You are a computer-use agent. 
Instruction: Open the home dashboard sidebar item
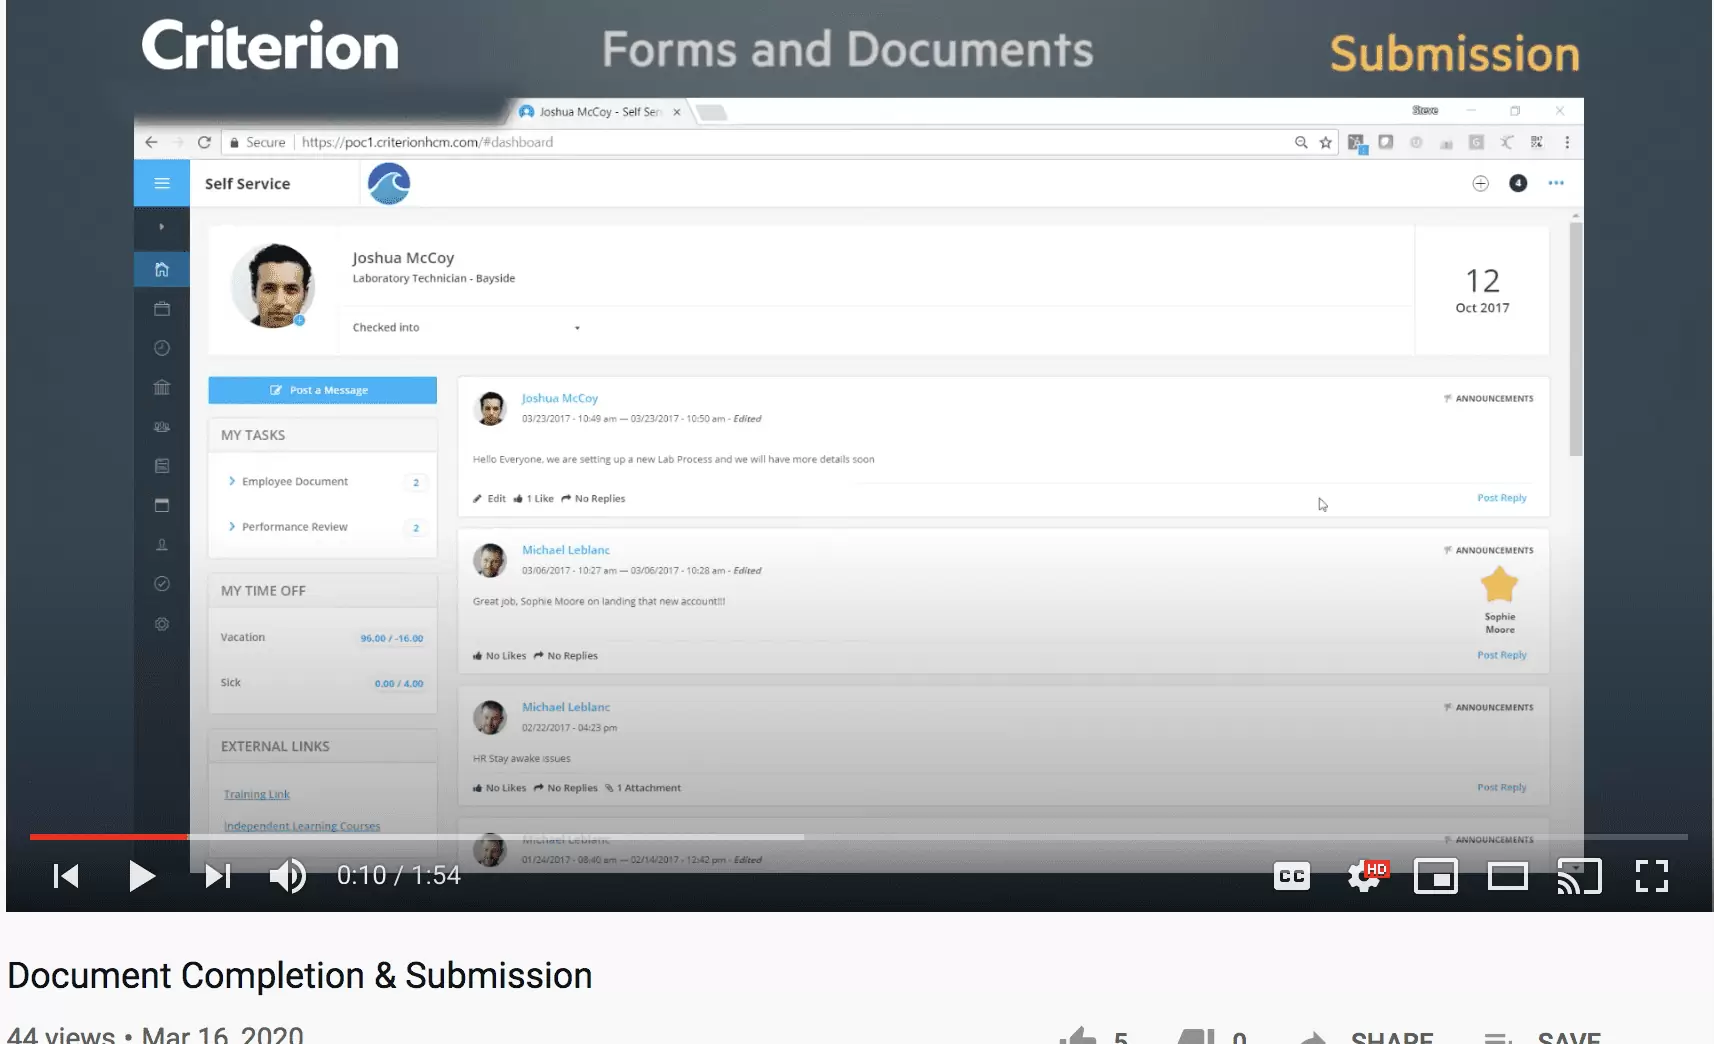click(x=162, y=269)
